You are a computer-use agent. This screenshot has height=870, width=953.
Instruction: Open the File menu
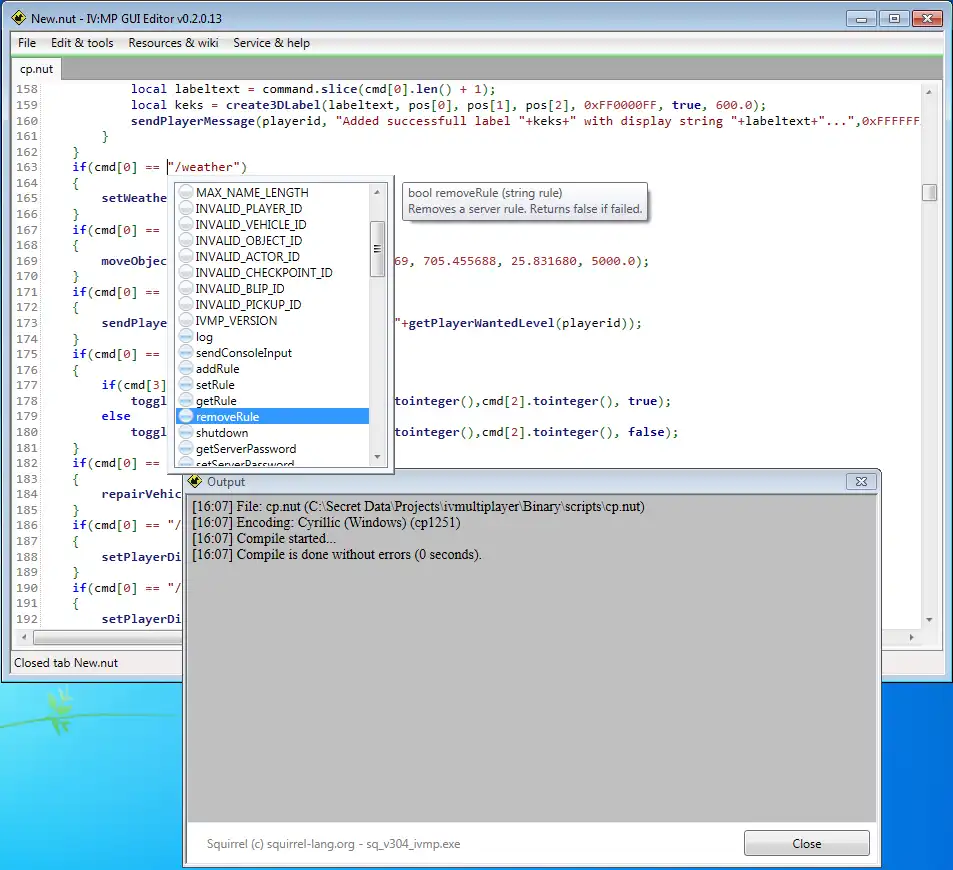click(x=27, y=43)
